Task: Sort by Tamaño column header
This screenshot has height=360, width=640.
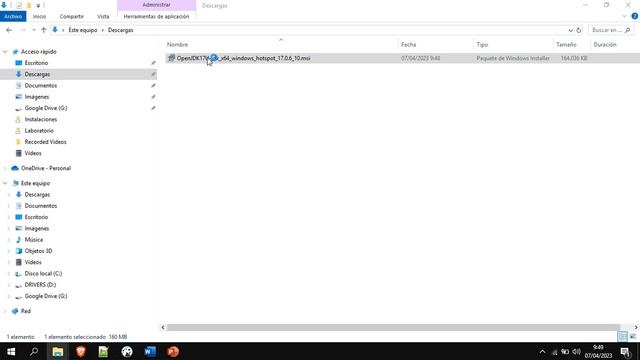Action: point(566,44)
